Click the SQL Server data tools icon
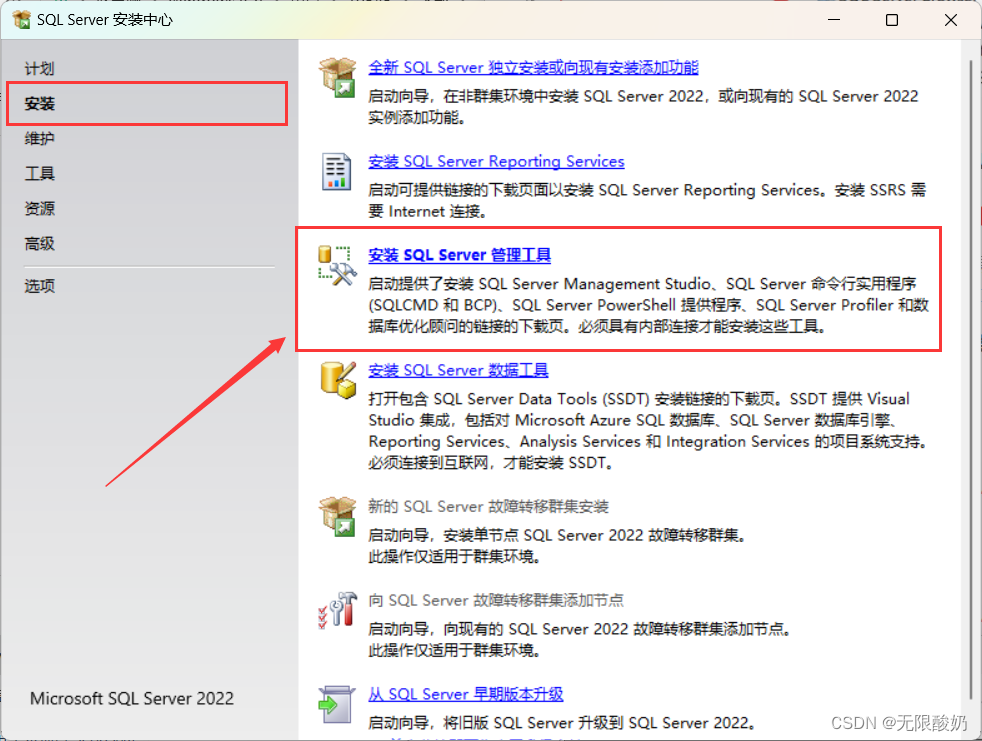This screenshot has height=741, width=982. point(337,379)
